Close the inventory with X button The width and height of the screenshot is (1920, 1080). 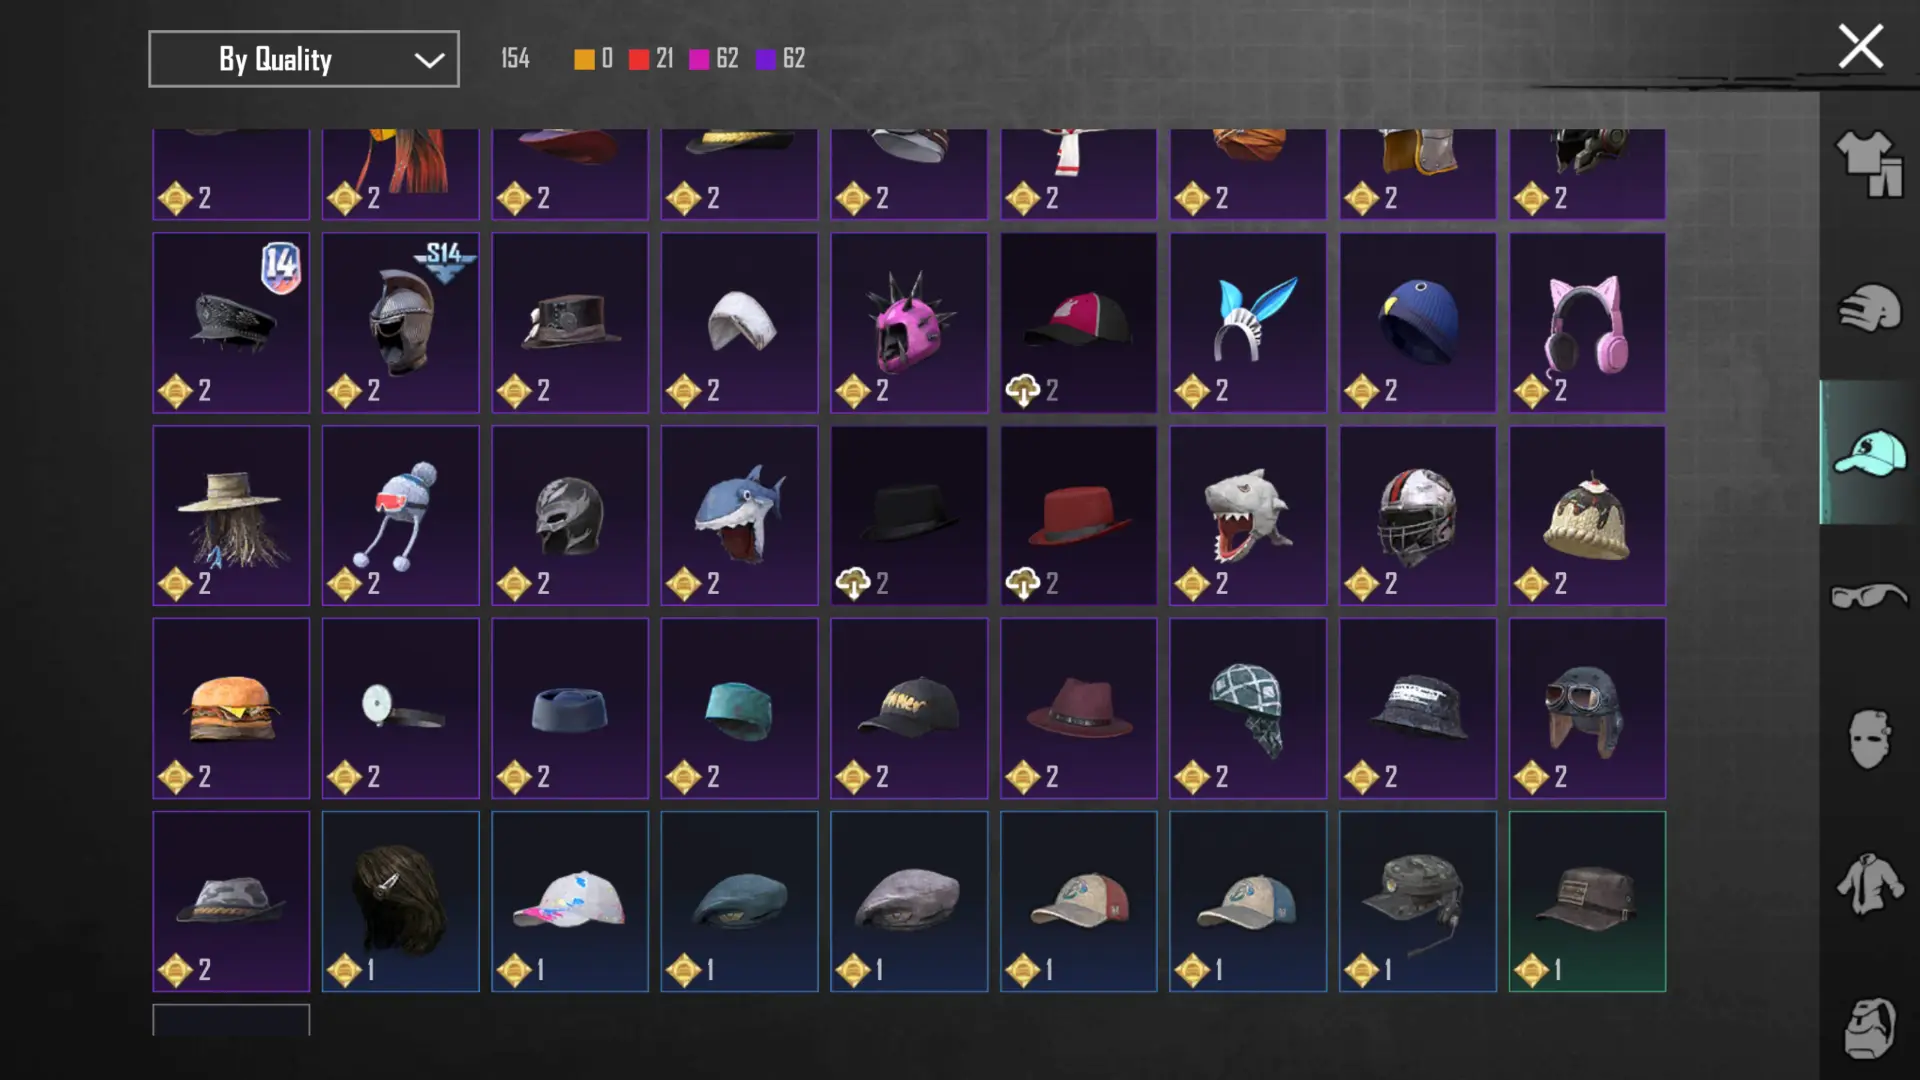(1860, 47)
